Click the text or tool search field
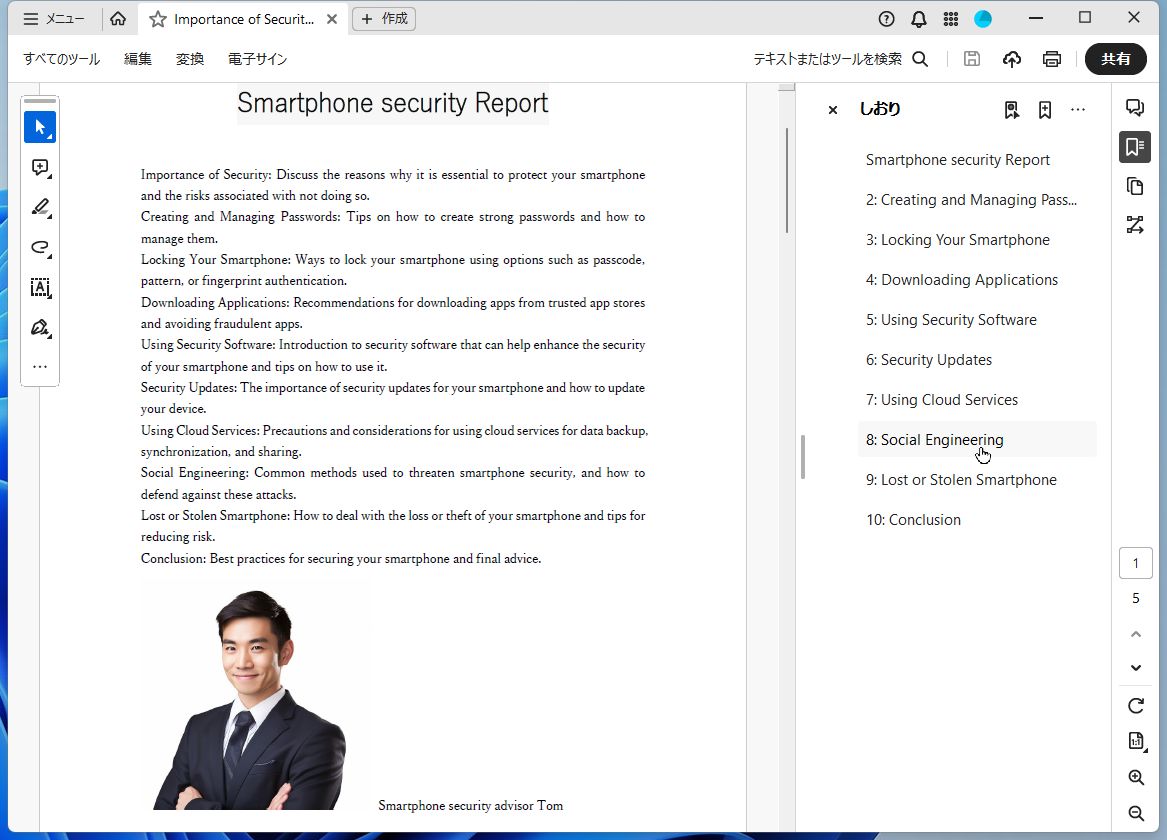Image resolution: width=1167 pixels, height=840 pixels. 828,59
